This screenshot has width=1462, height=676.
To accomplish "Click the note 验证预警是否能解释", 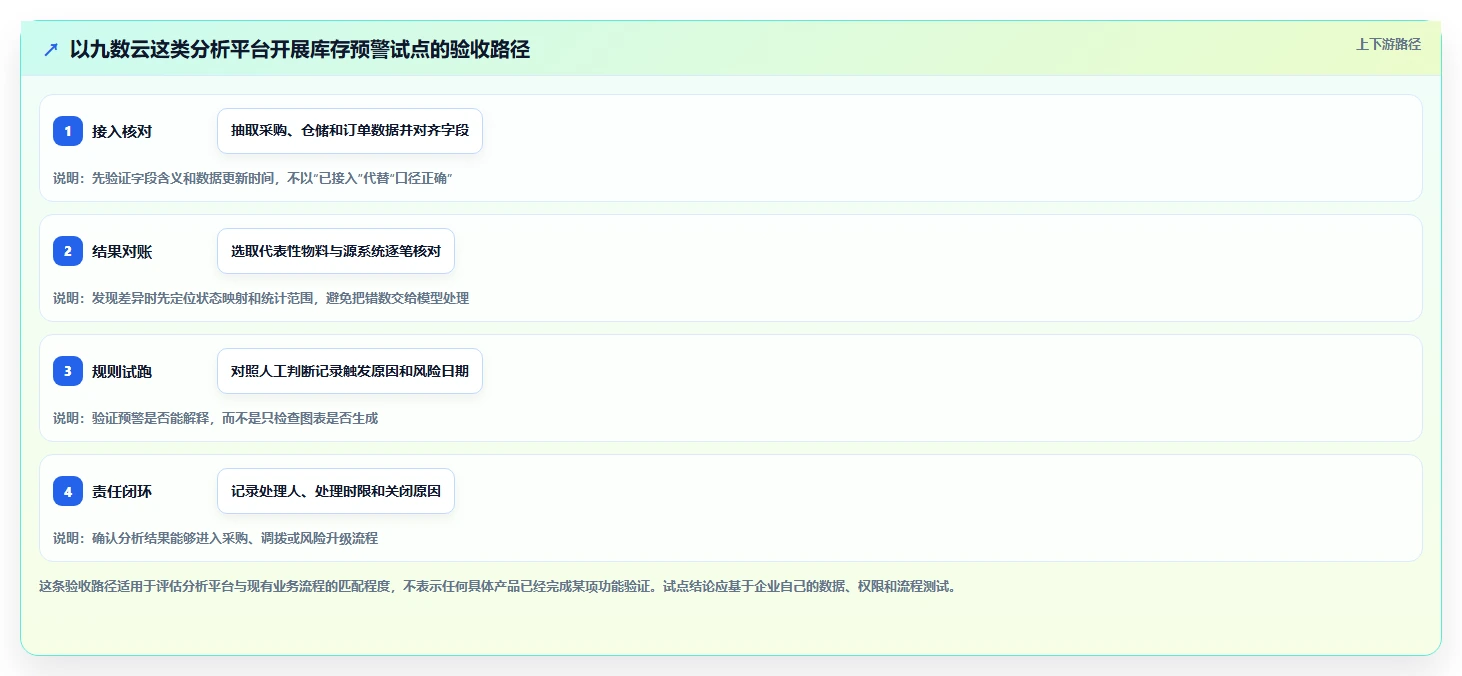I will pyautogui.click(x=215, y=418).
